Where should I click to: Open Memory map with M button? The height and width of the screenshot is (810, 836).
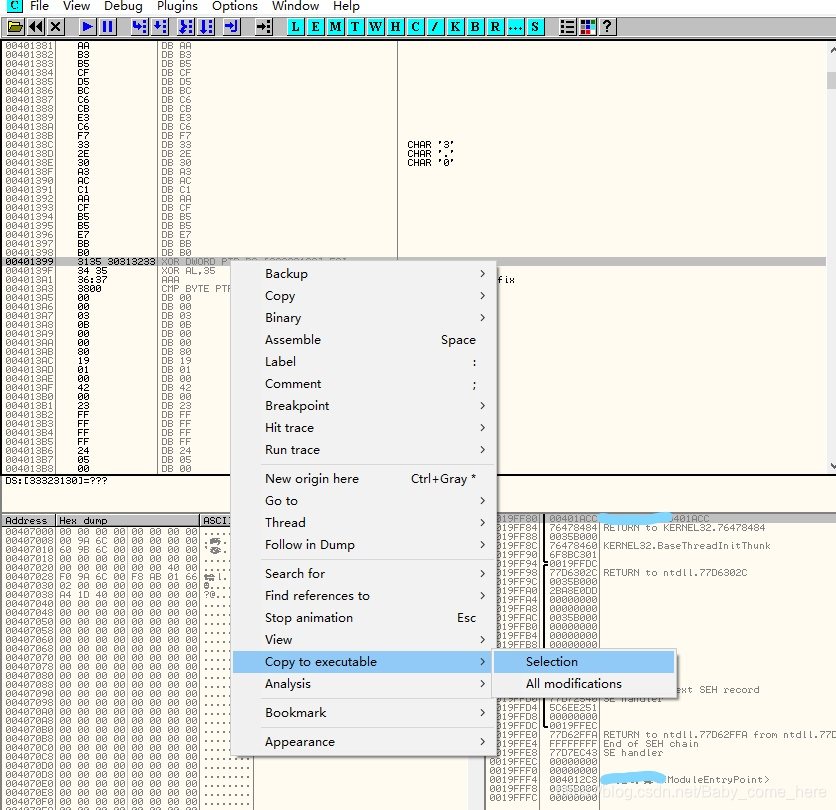pos(335,27)
